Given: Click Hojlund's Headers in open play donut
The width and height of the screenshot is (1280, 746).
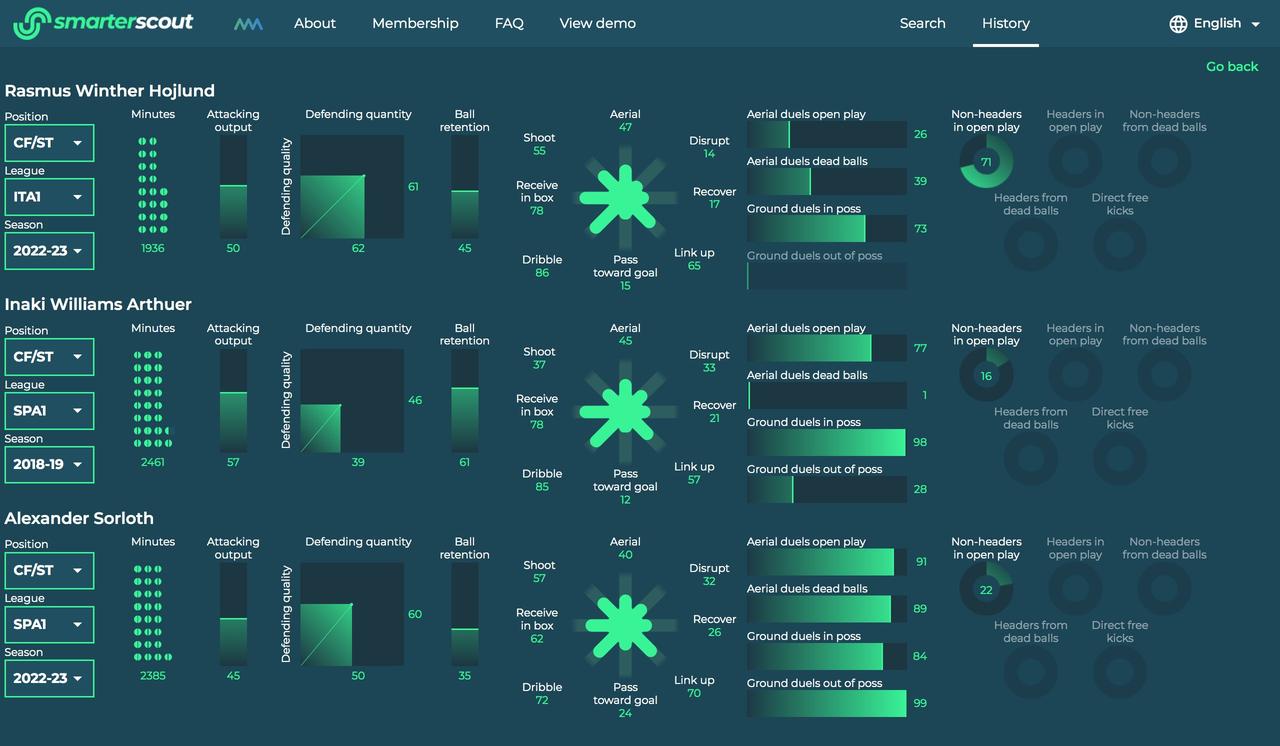Looking at the screenshot, I should 1075,162.
